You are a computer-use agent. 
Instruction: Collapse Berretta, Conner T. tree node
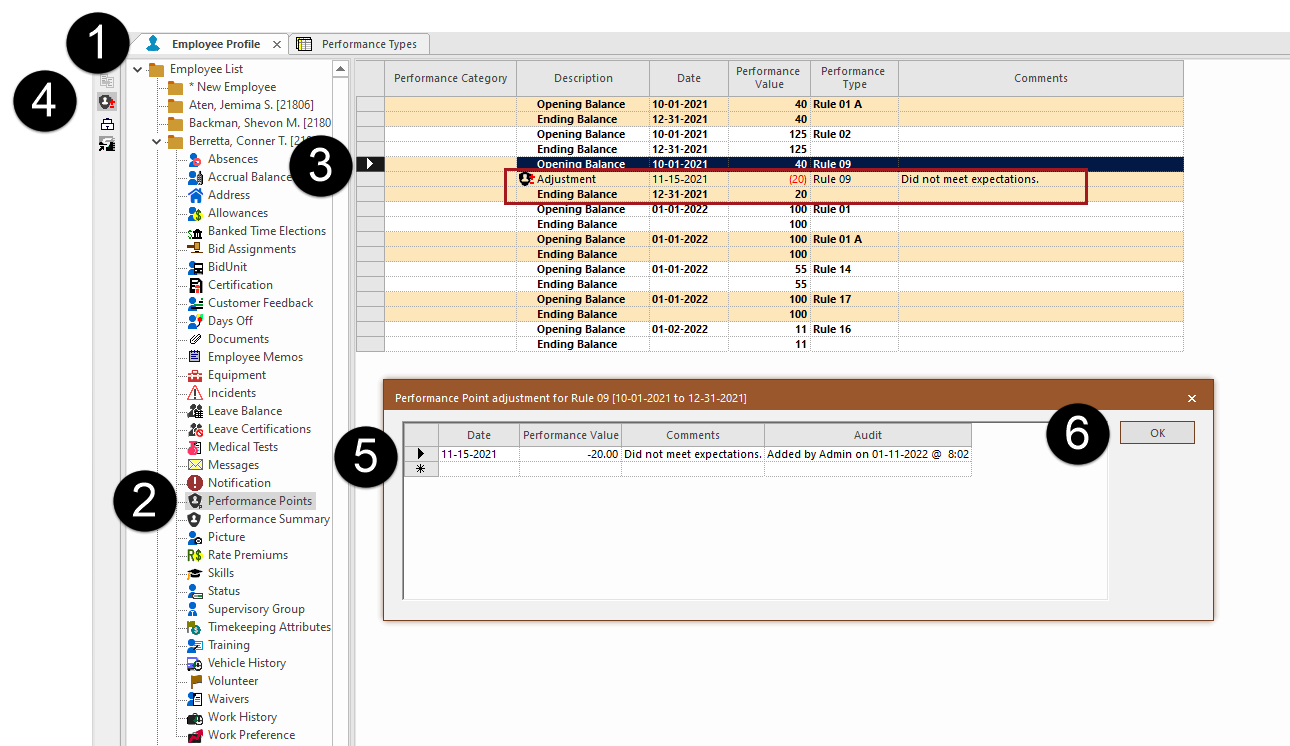tap(156, 140)
